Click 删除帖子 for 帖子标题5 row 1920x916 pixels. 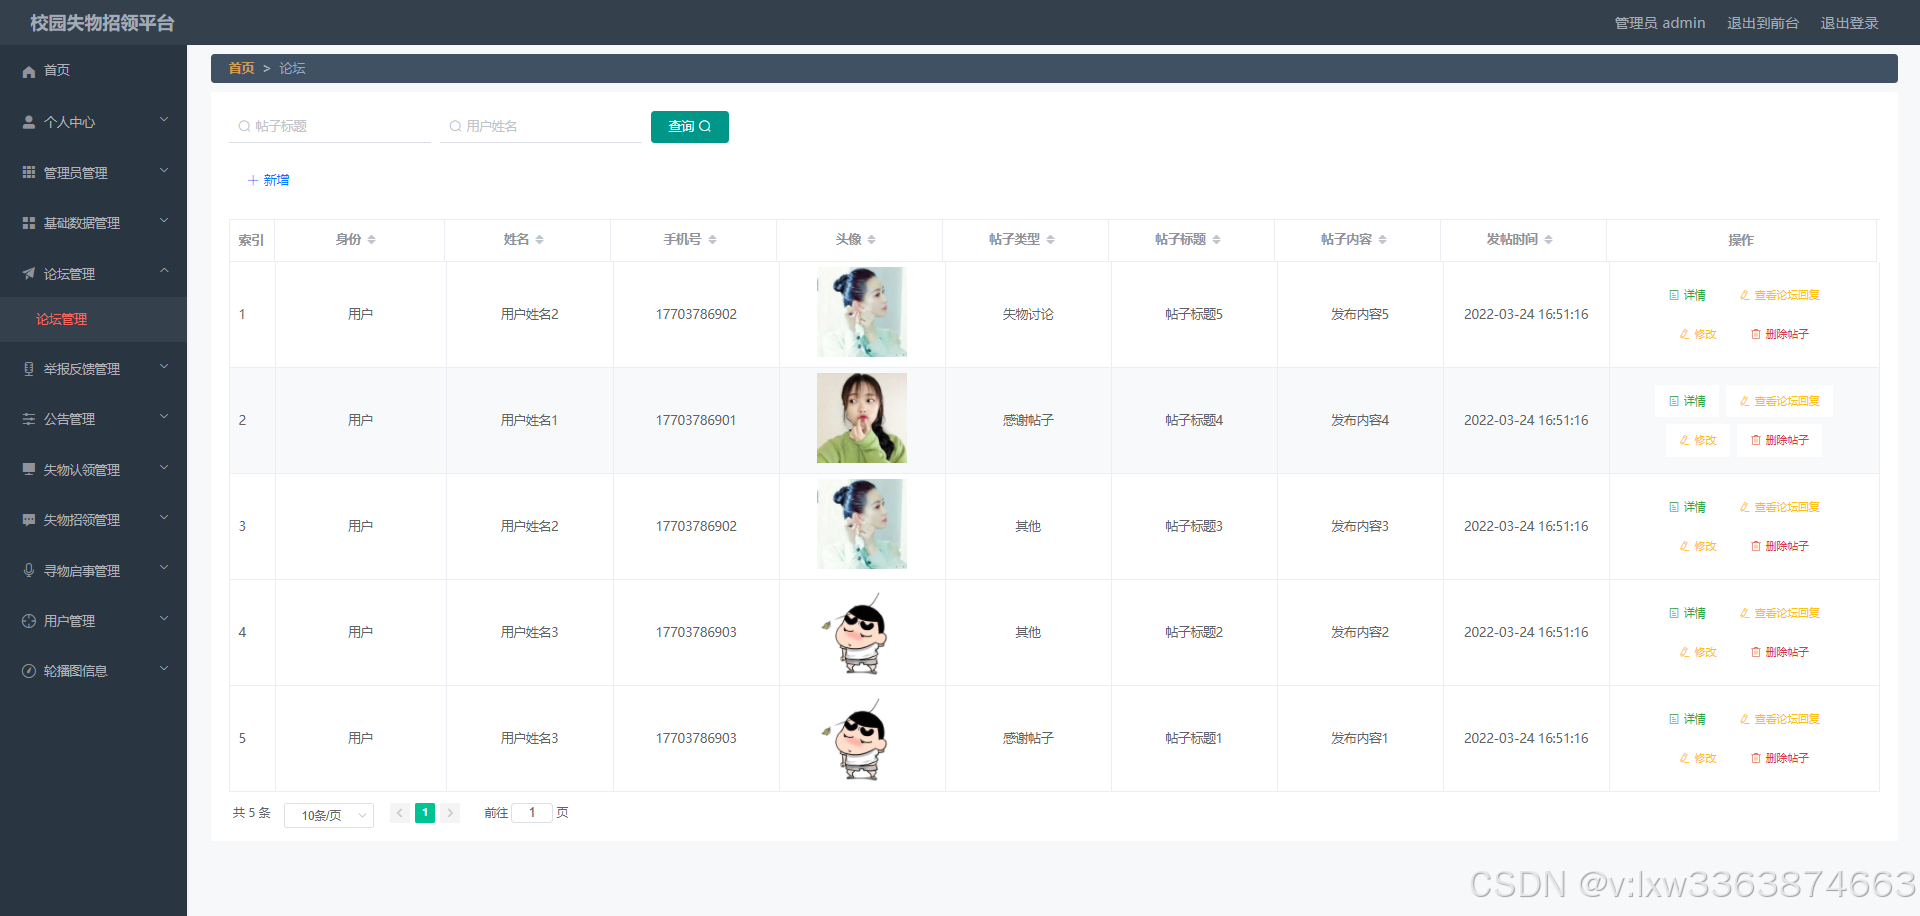pyautogui.click(x=1779, y=334)
